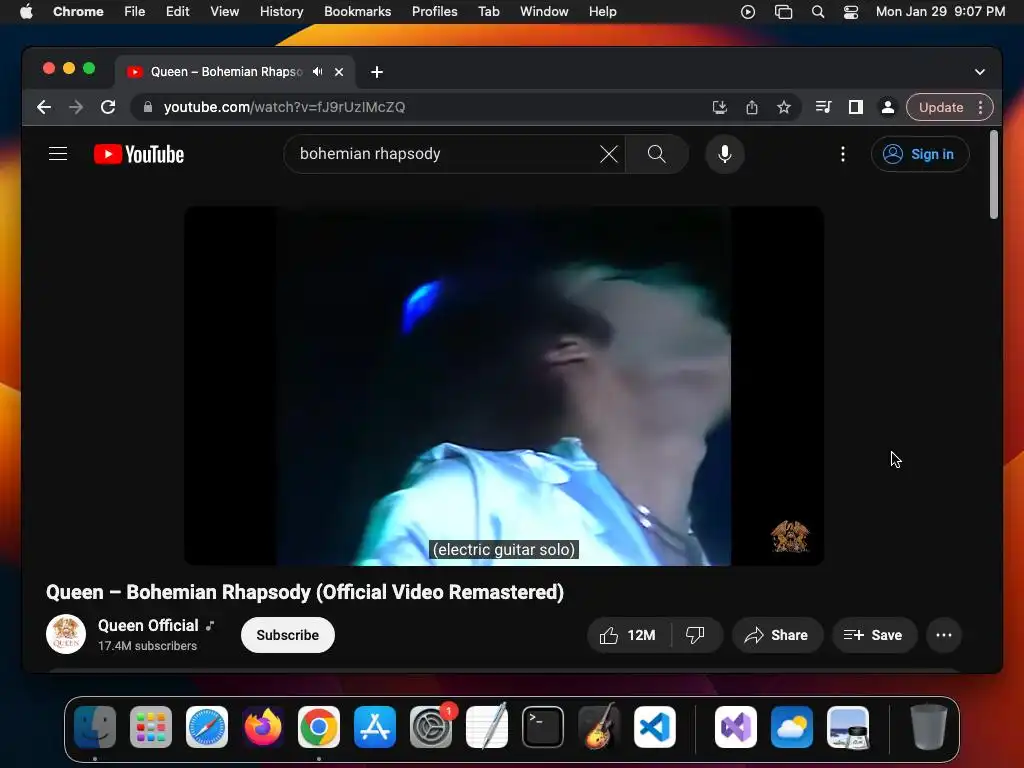Viewport: 1024px width, 768px height.
Task: Install app icon in address bar
Action: [x=720, y=107]
